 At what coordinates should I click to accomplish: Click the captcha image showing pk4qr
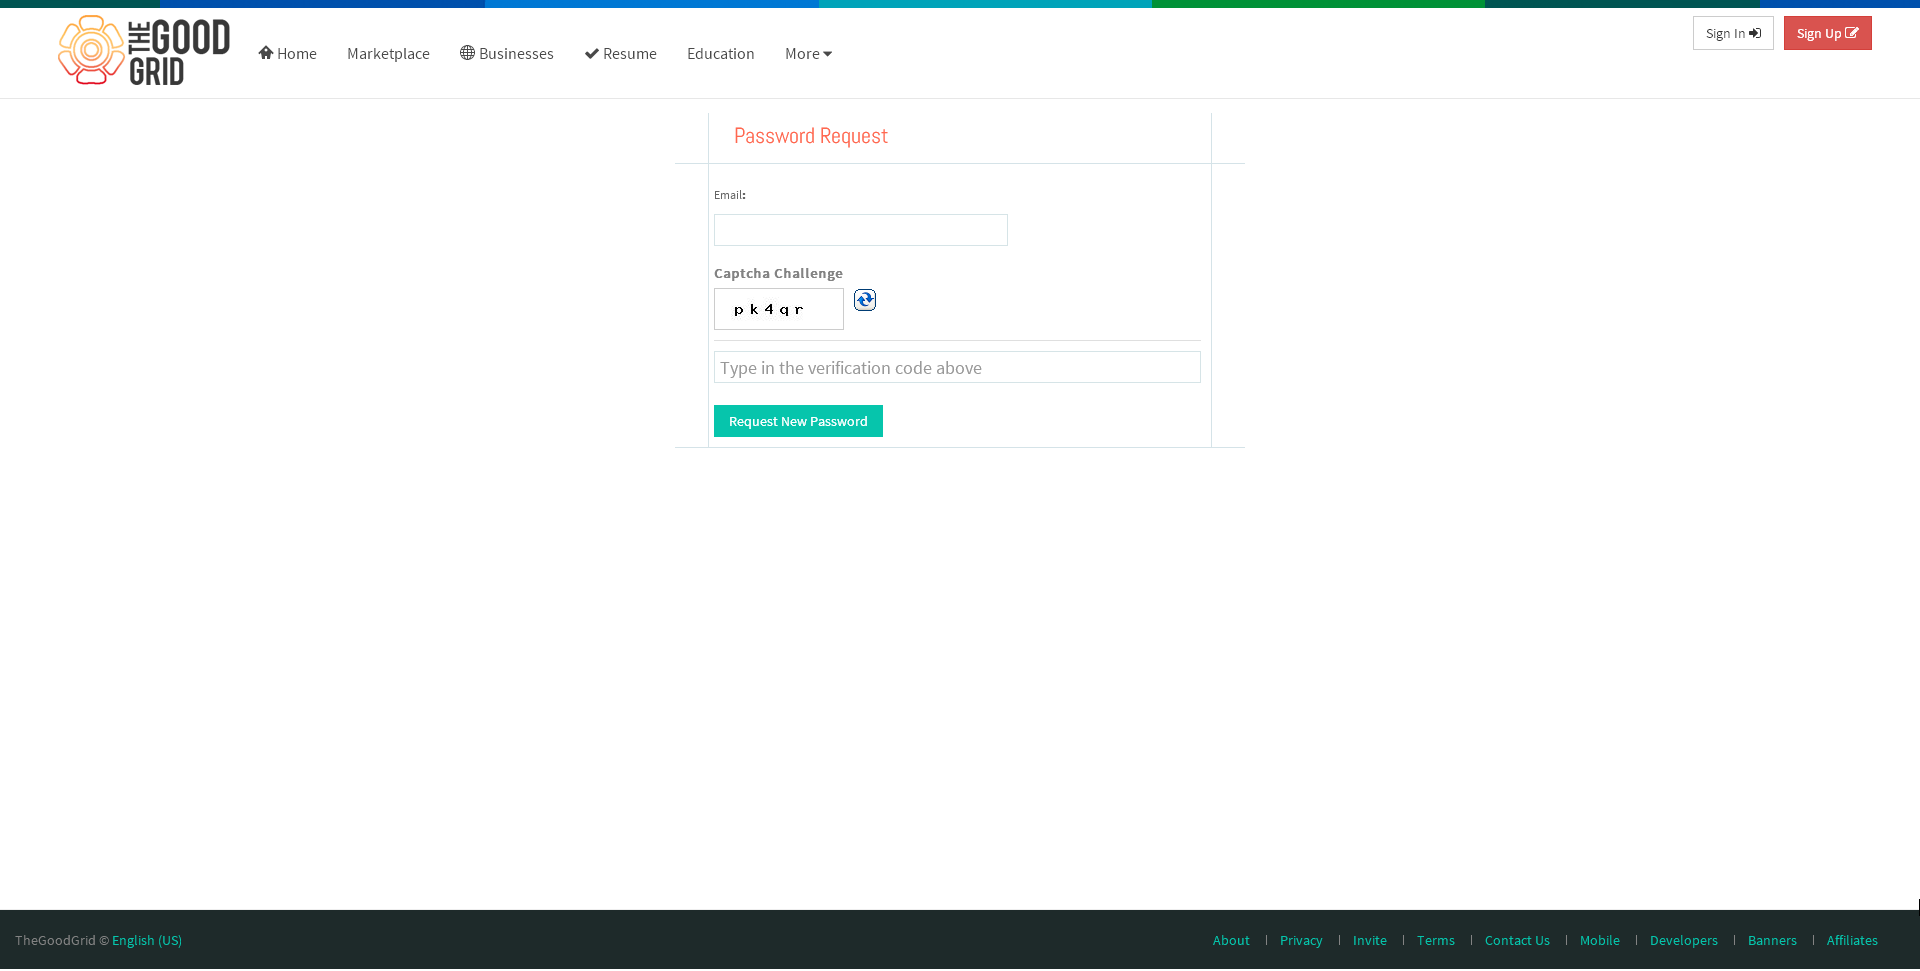(x=779, y=309)
